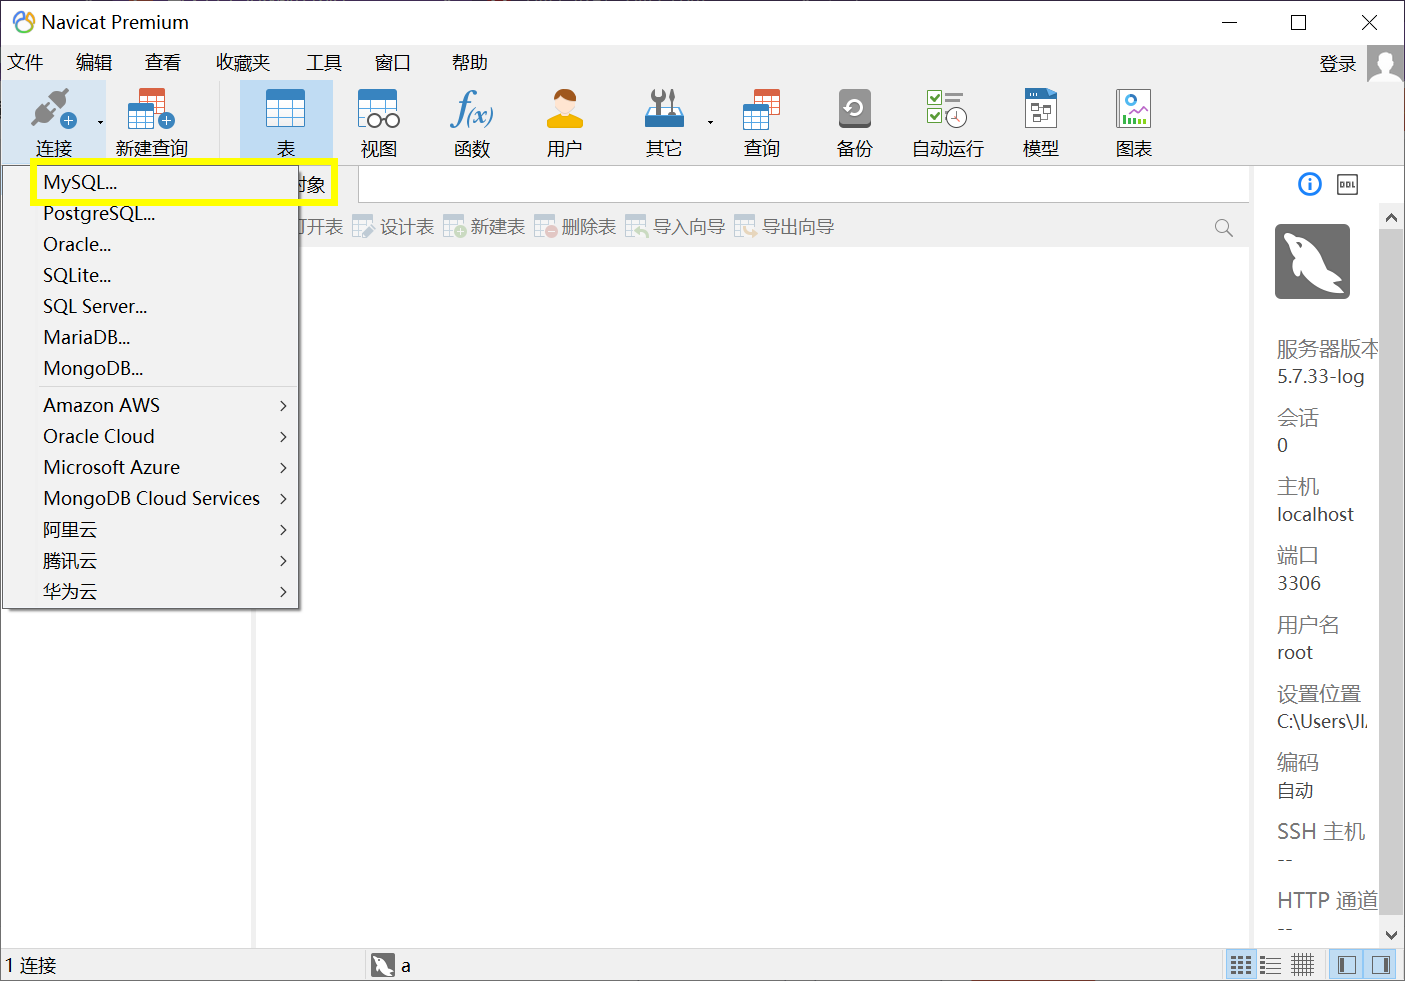Open the Favorites (收藏夹) menu

tap(243, 63)
